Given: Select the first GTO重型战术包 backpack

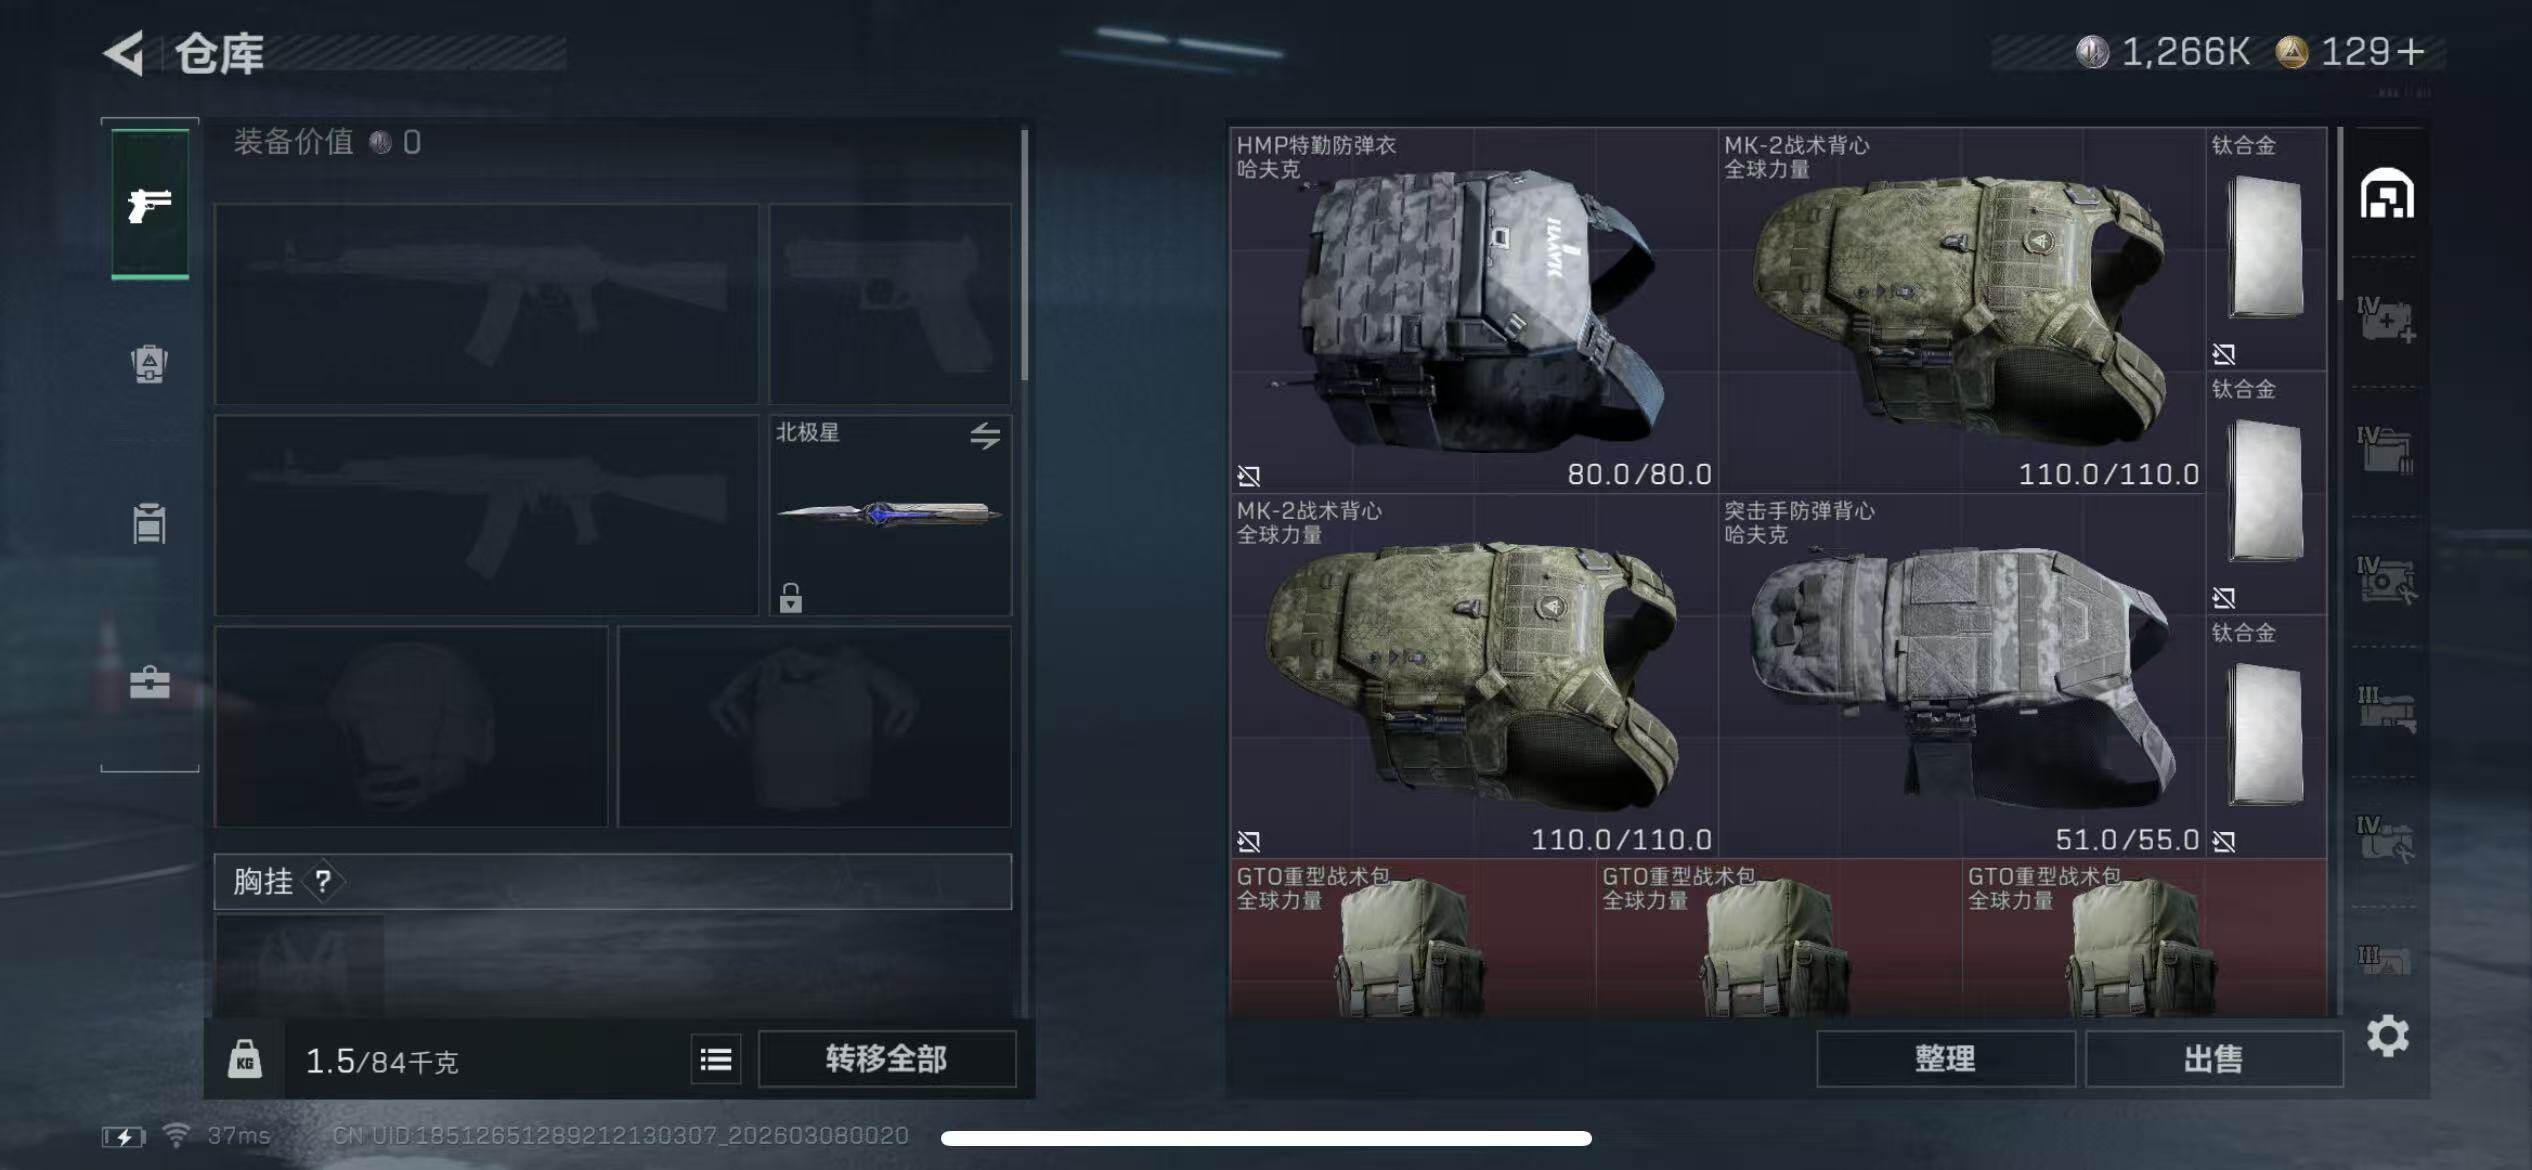Looking at the screenshot, I should pyautogui.click(x=1413, y=938).
